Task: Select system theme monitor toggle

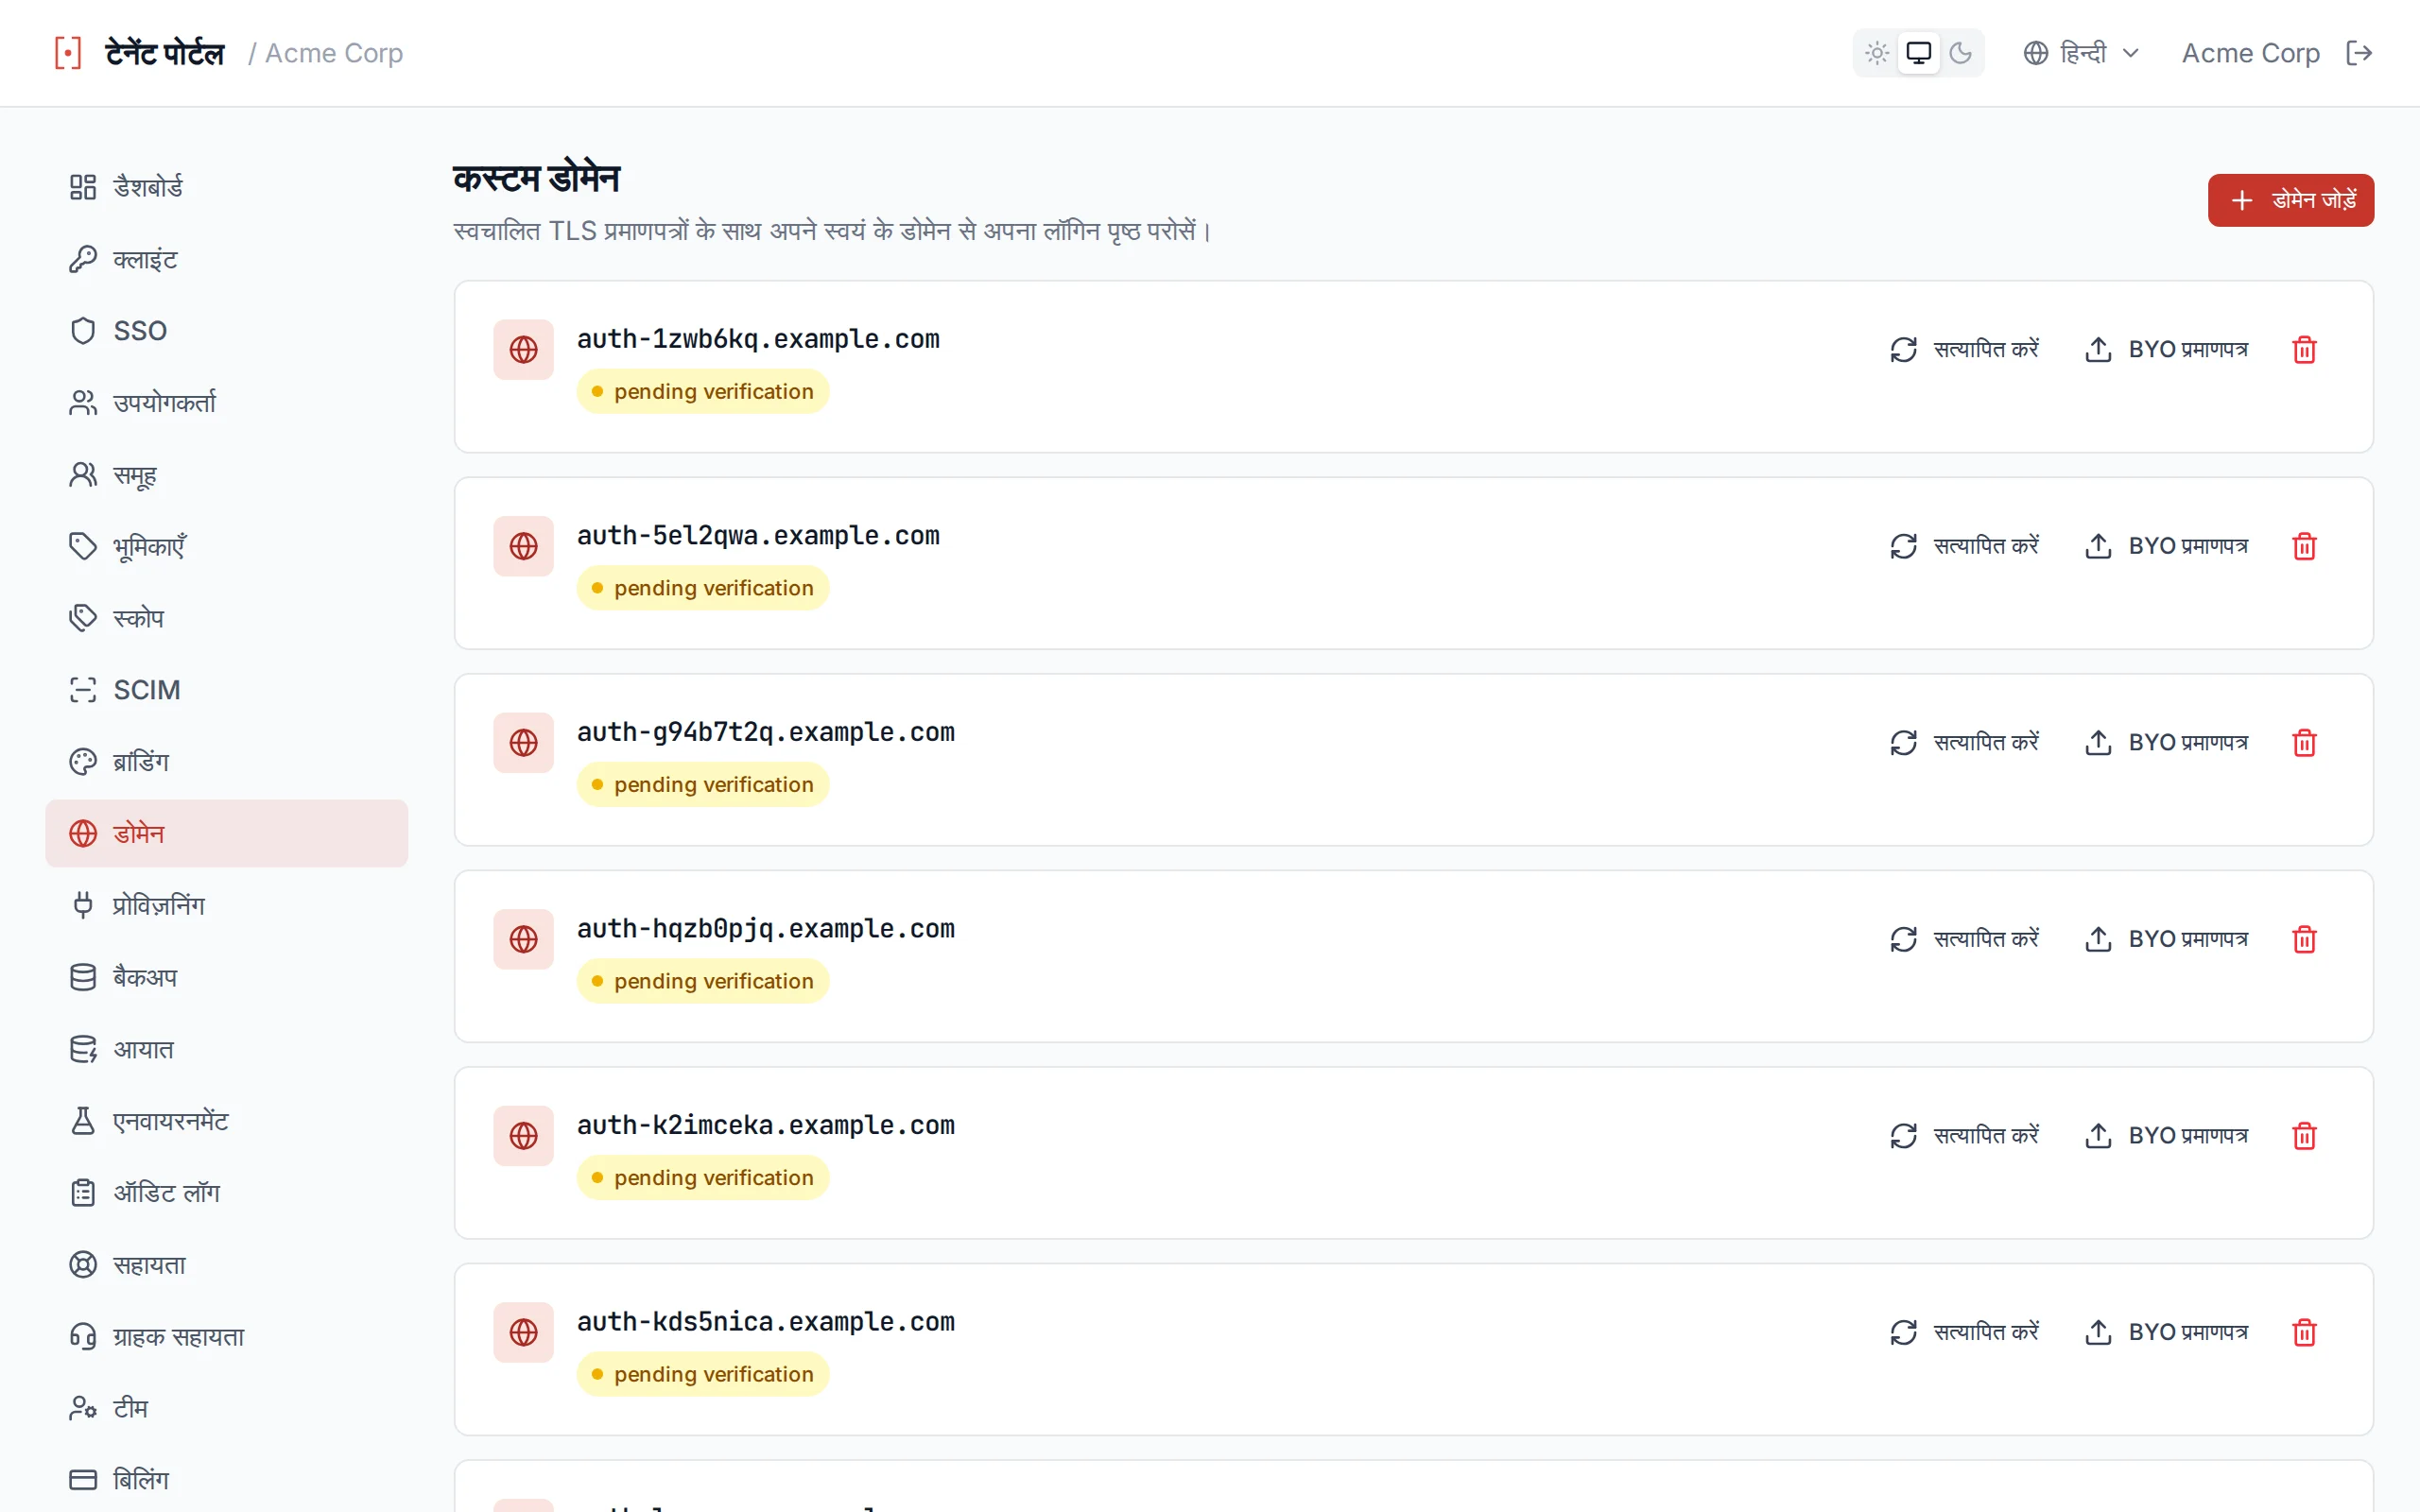Action: pyautogui.click(x=1918, y=53)
